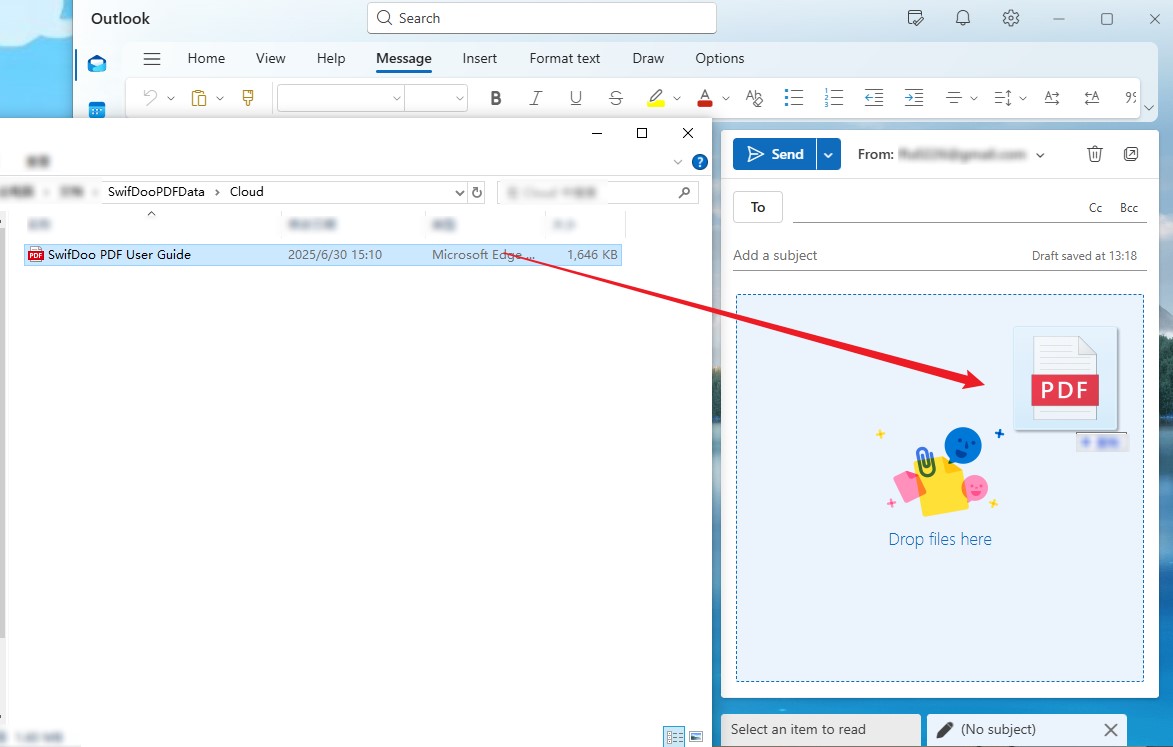Image resolution: width=1173 pixels, height=747 pixels.
Task: Toggle the hamburger navigation menu
Action: [152, 58]
